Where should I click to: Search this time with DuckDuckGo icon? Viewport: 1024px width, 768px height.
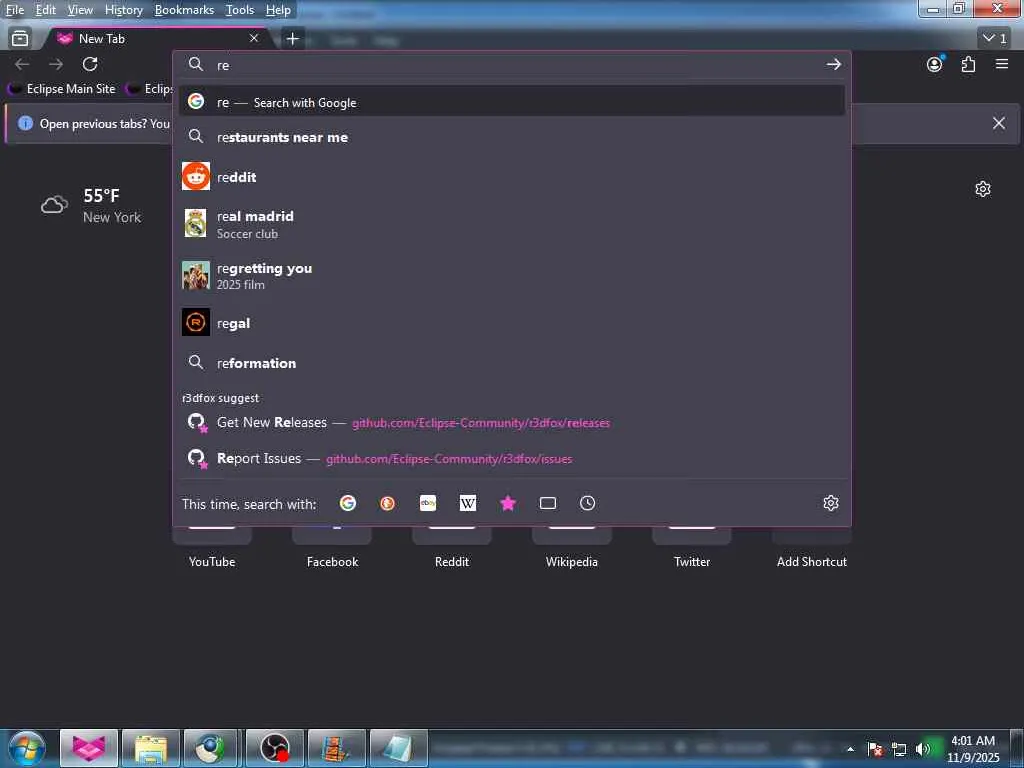pos(387,503)
